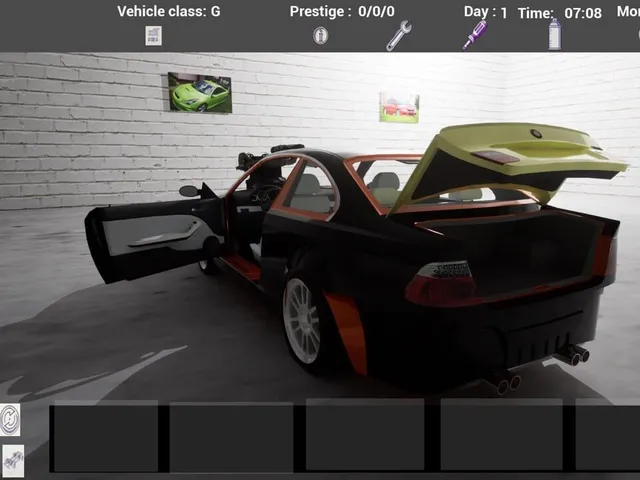Click the circular rotate arrows icon

(10, 420)
